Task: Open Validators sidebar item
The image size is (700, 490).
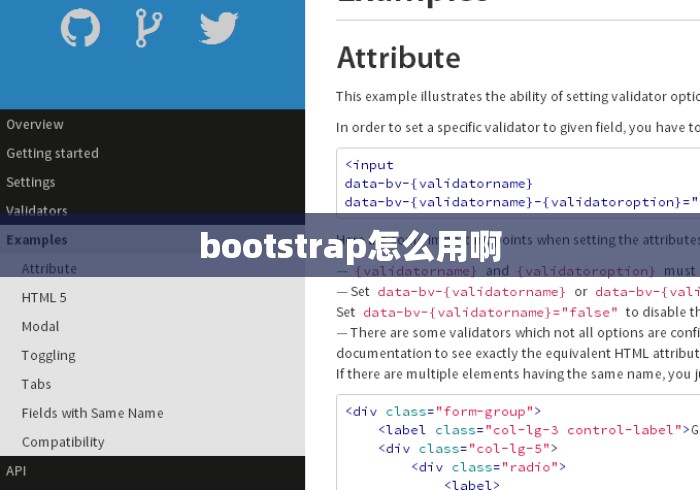Action: pyautogui.click(x=37, y=211)
